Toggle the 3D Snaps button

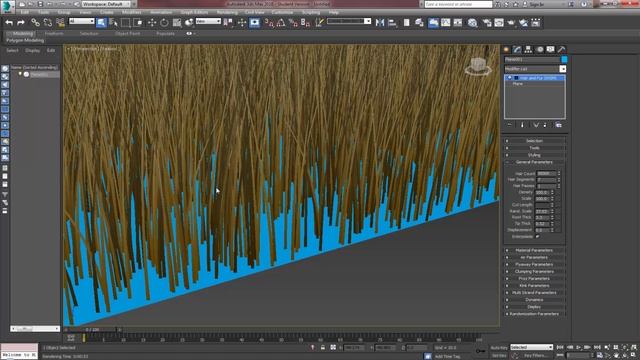pos(269,23)
